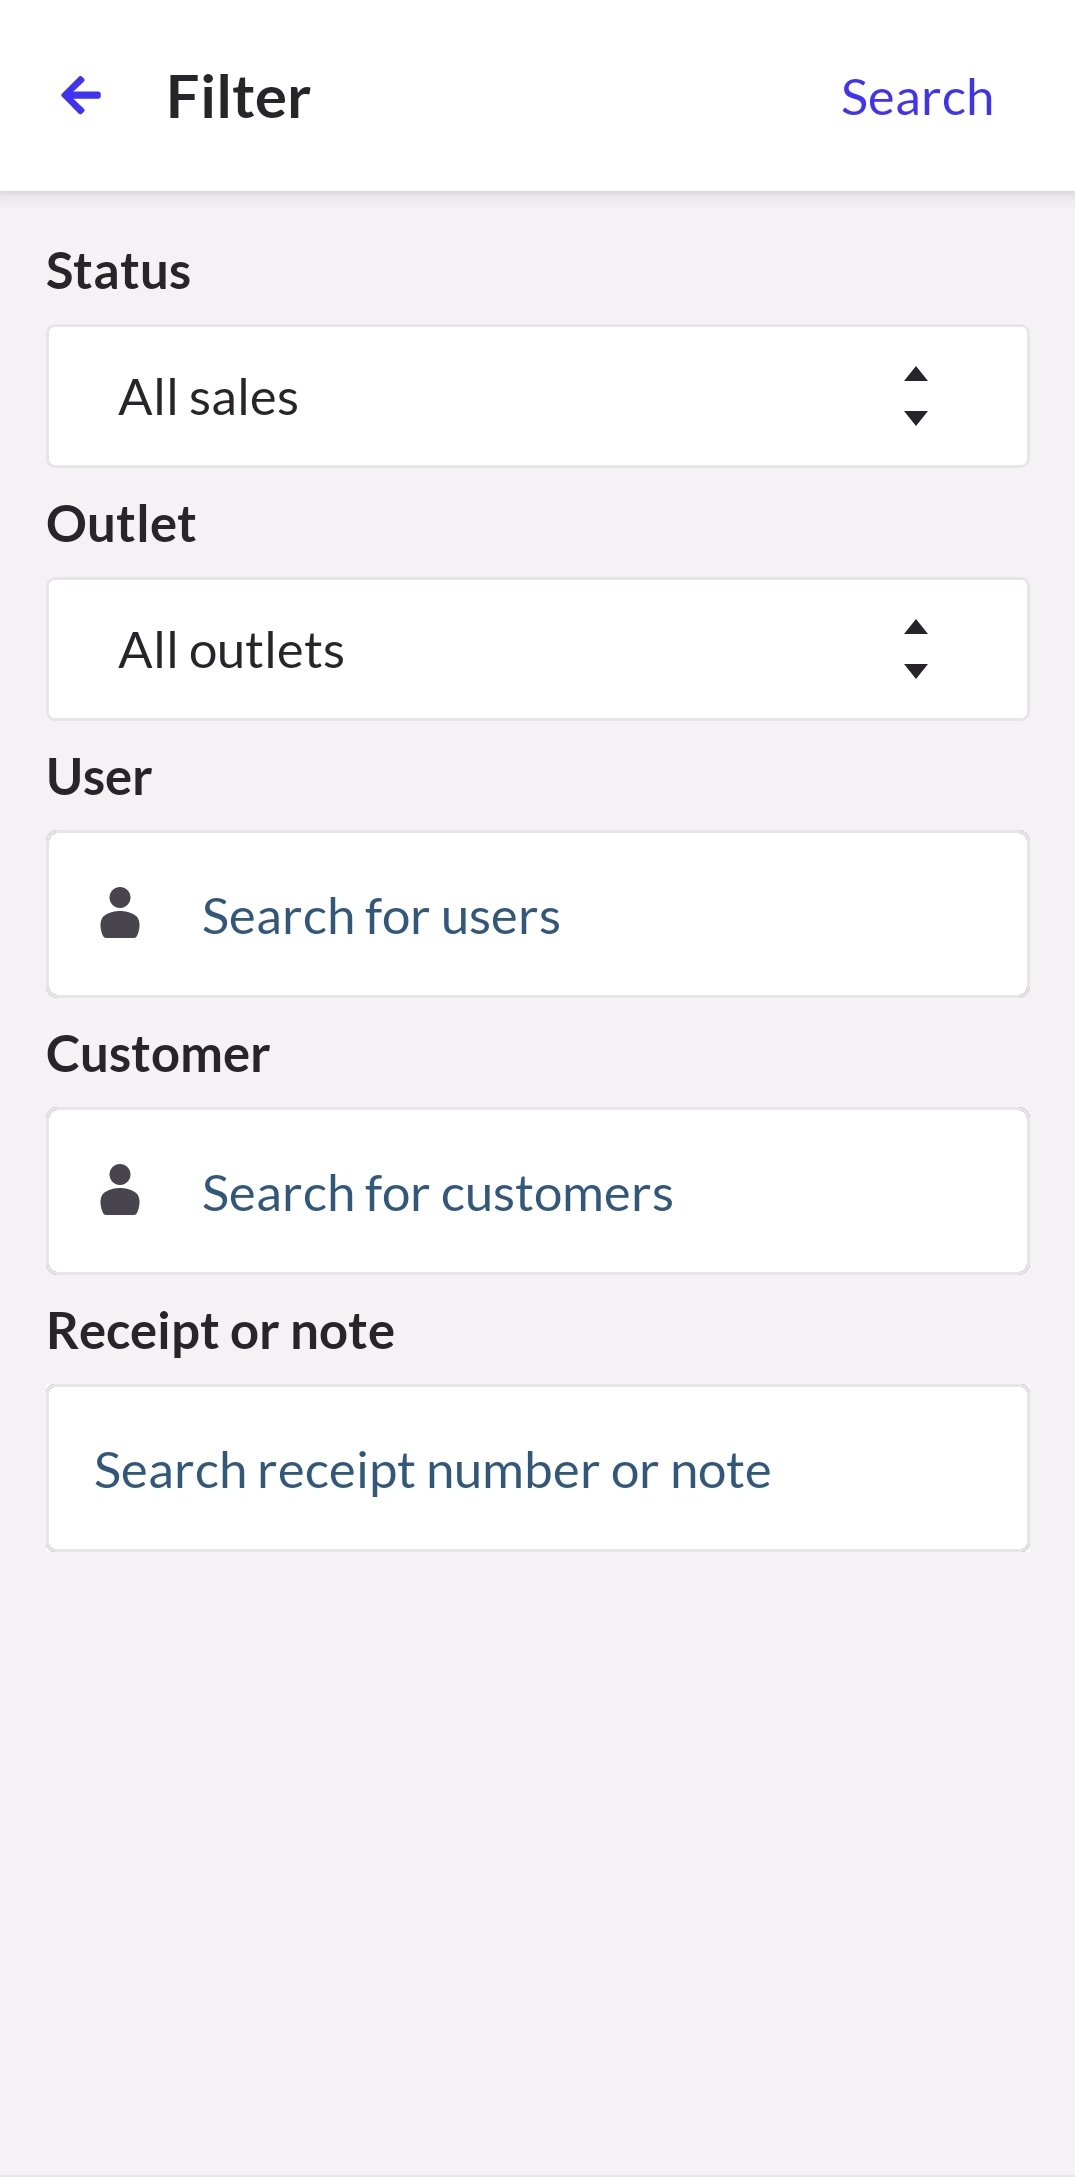Click the up arrow in Outlet selector
Screen dimensions: 1075x2177
(915, 628)
